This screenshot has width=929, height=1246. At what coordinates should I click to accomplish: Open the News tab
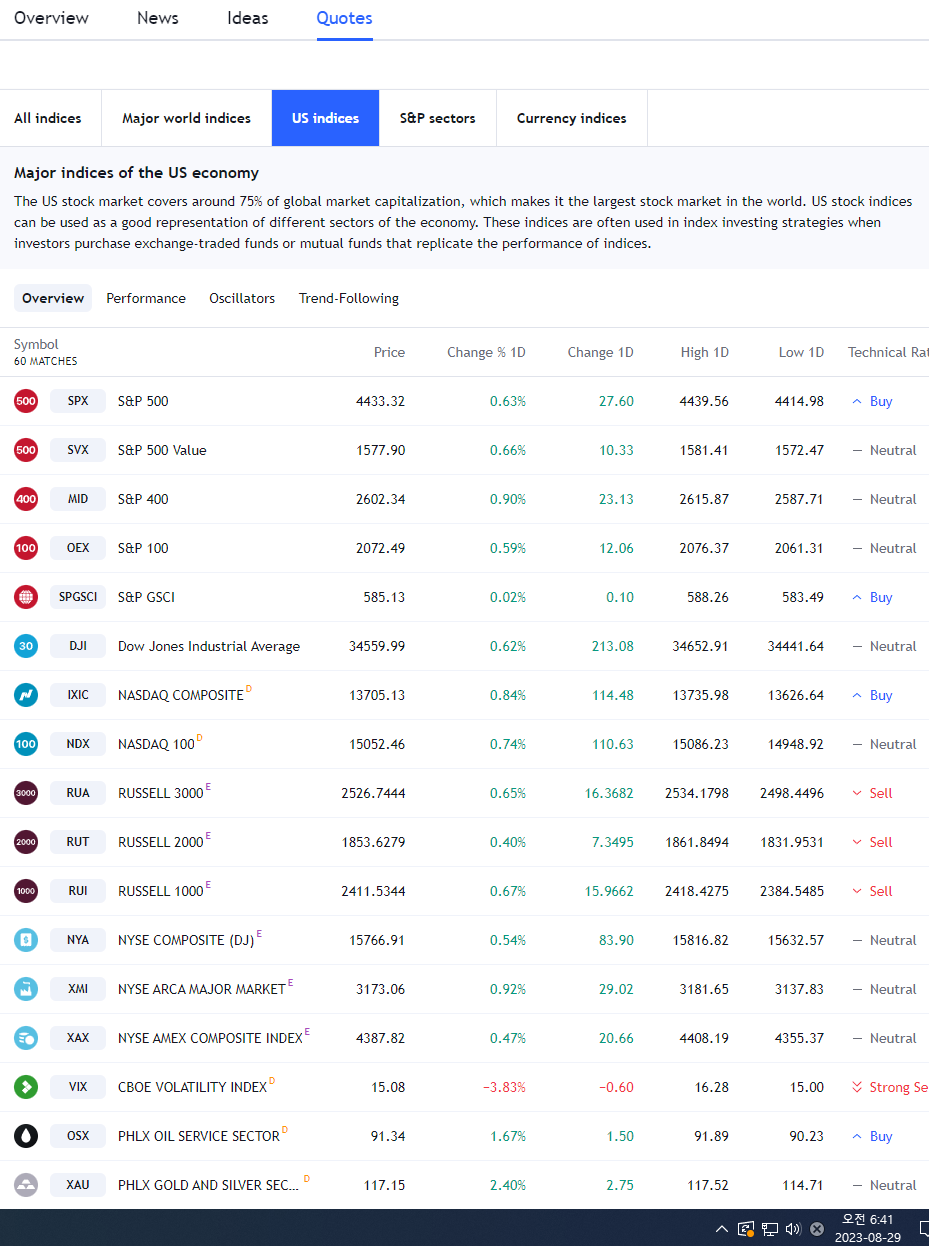coord(158,18)
